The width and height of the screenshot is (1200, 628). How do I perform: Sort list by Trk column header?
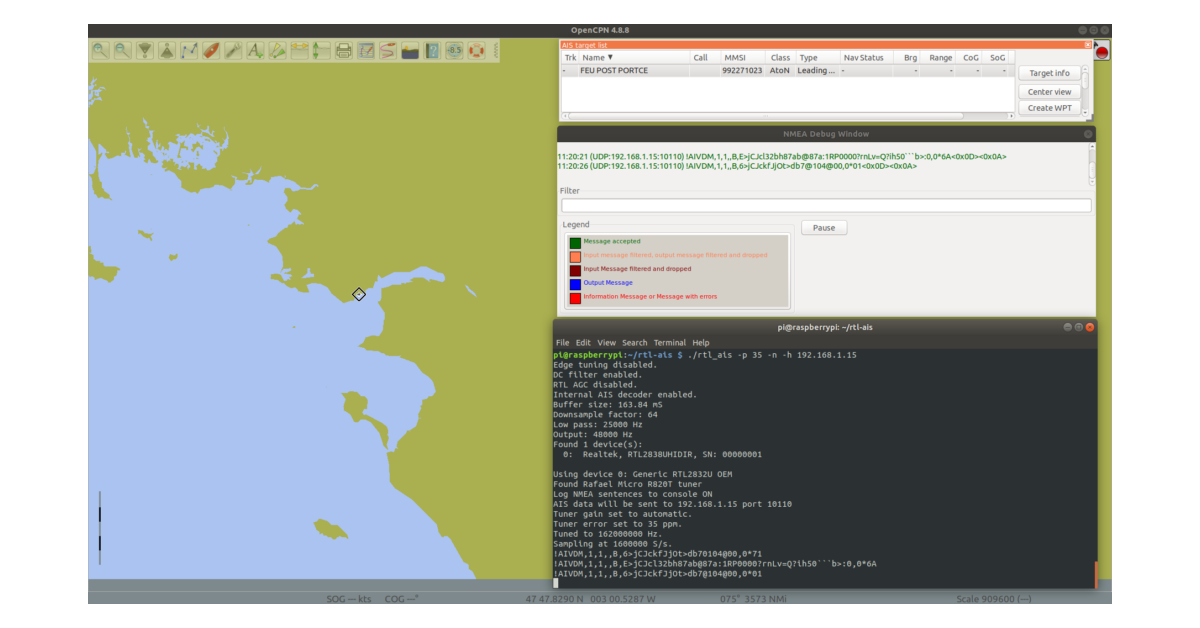click(570, 58)
